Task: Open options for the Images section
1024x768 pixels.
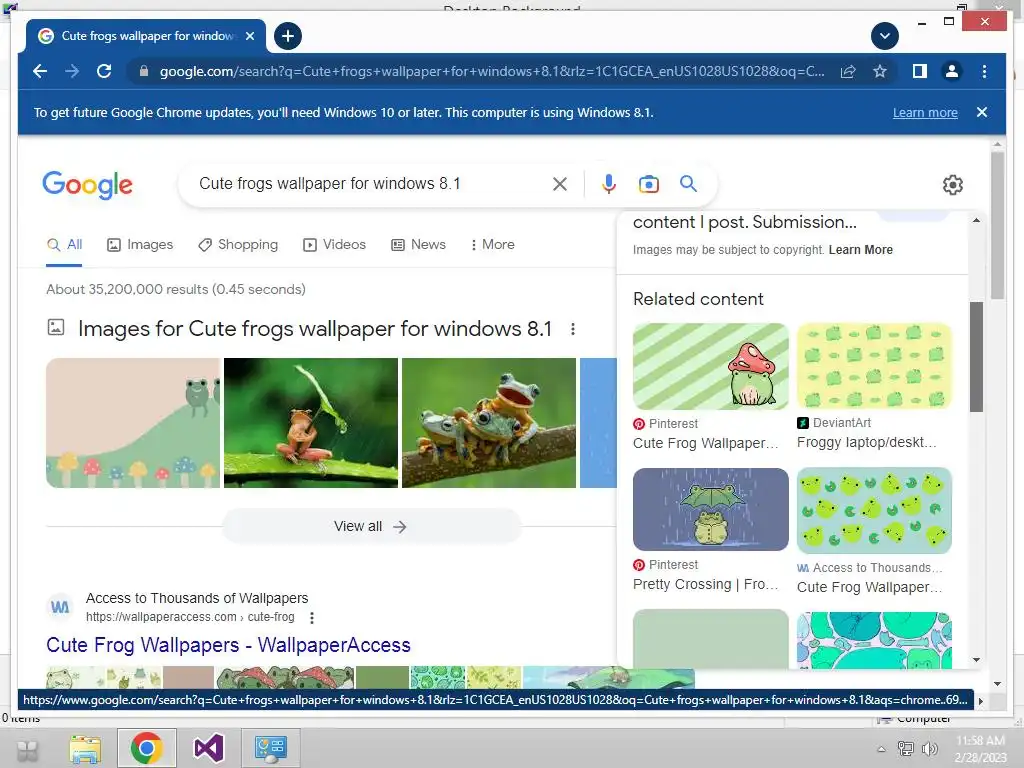Action: pyautogui.click(x=573, y=329)
